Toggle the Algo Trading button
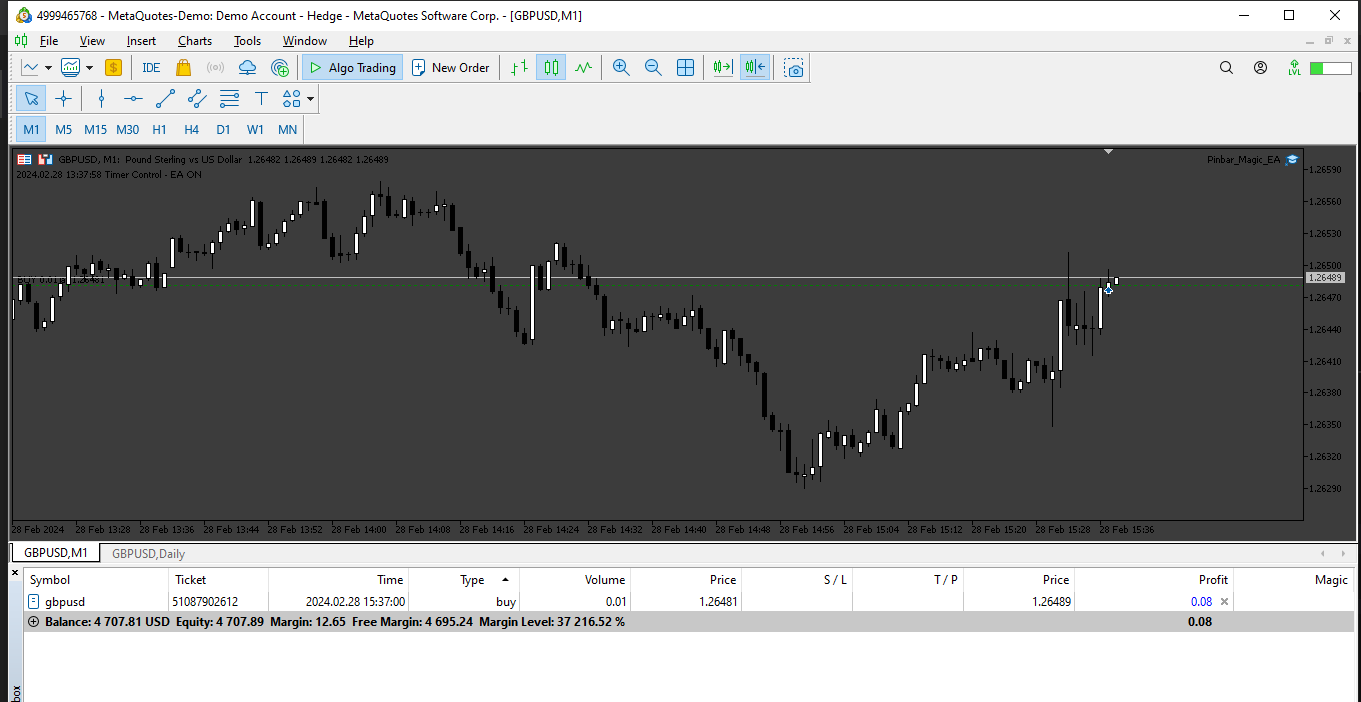1361x702 pixels. click(x=352, y=68)
